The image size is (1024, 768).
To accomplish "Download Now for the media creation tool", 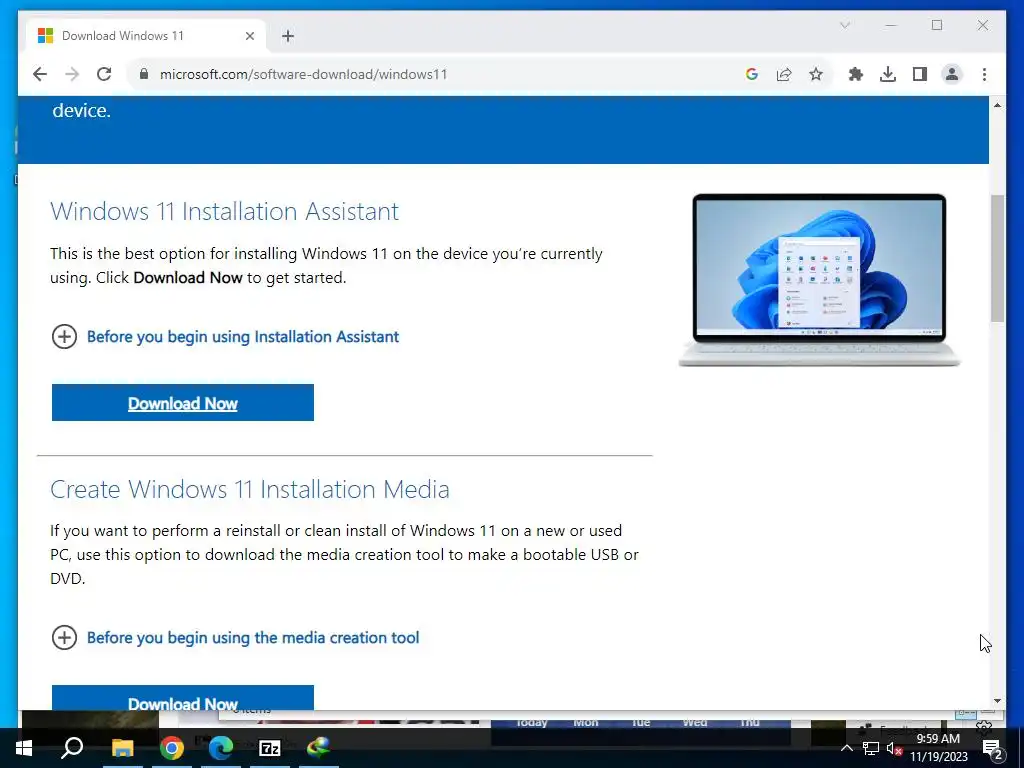I will 183,697.
